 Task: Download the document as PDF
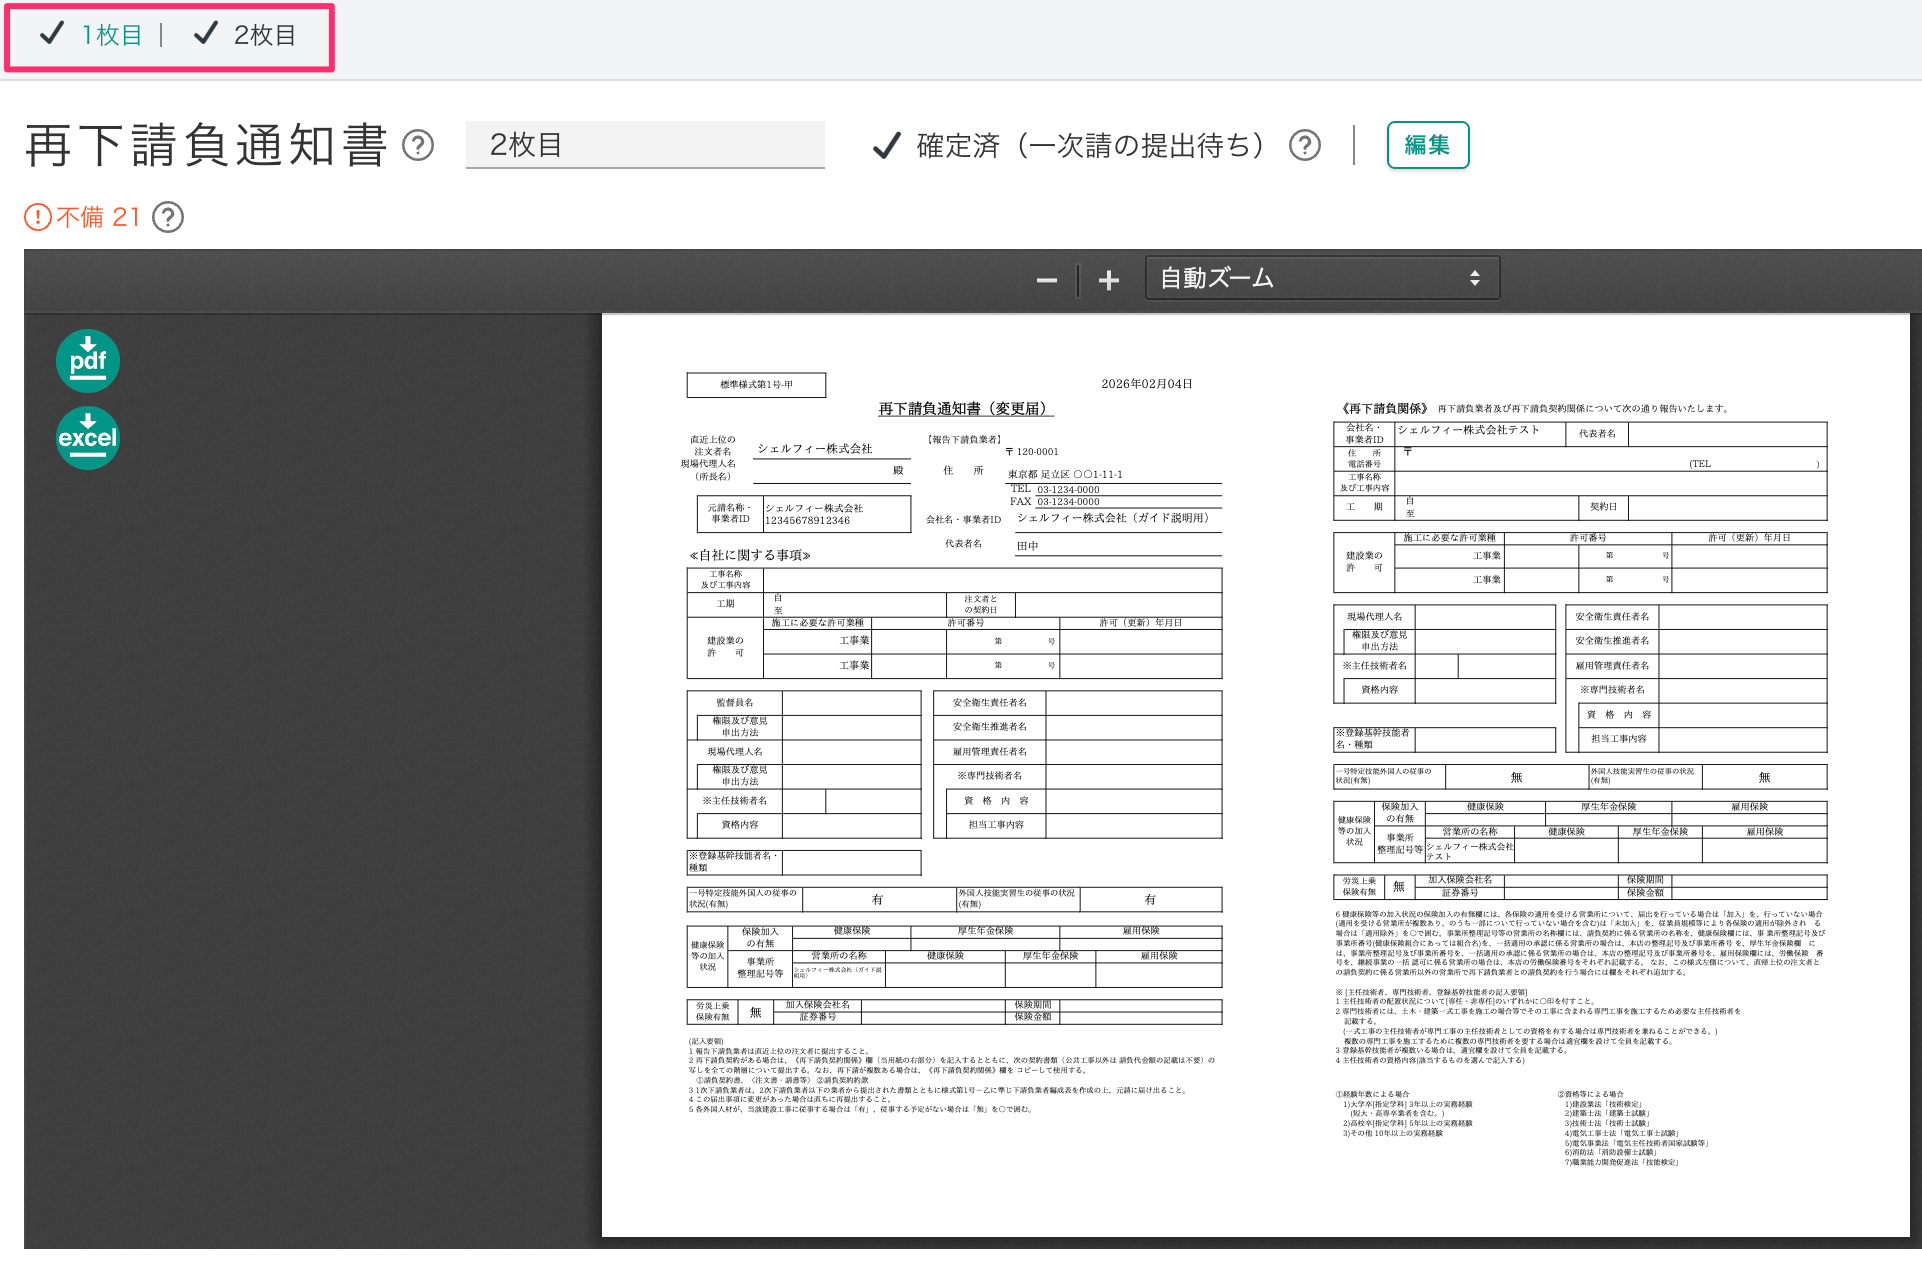click(x=87, y=361)
